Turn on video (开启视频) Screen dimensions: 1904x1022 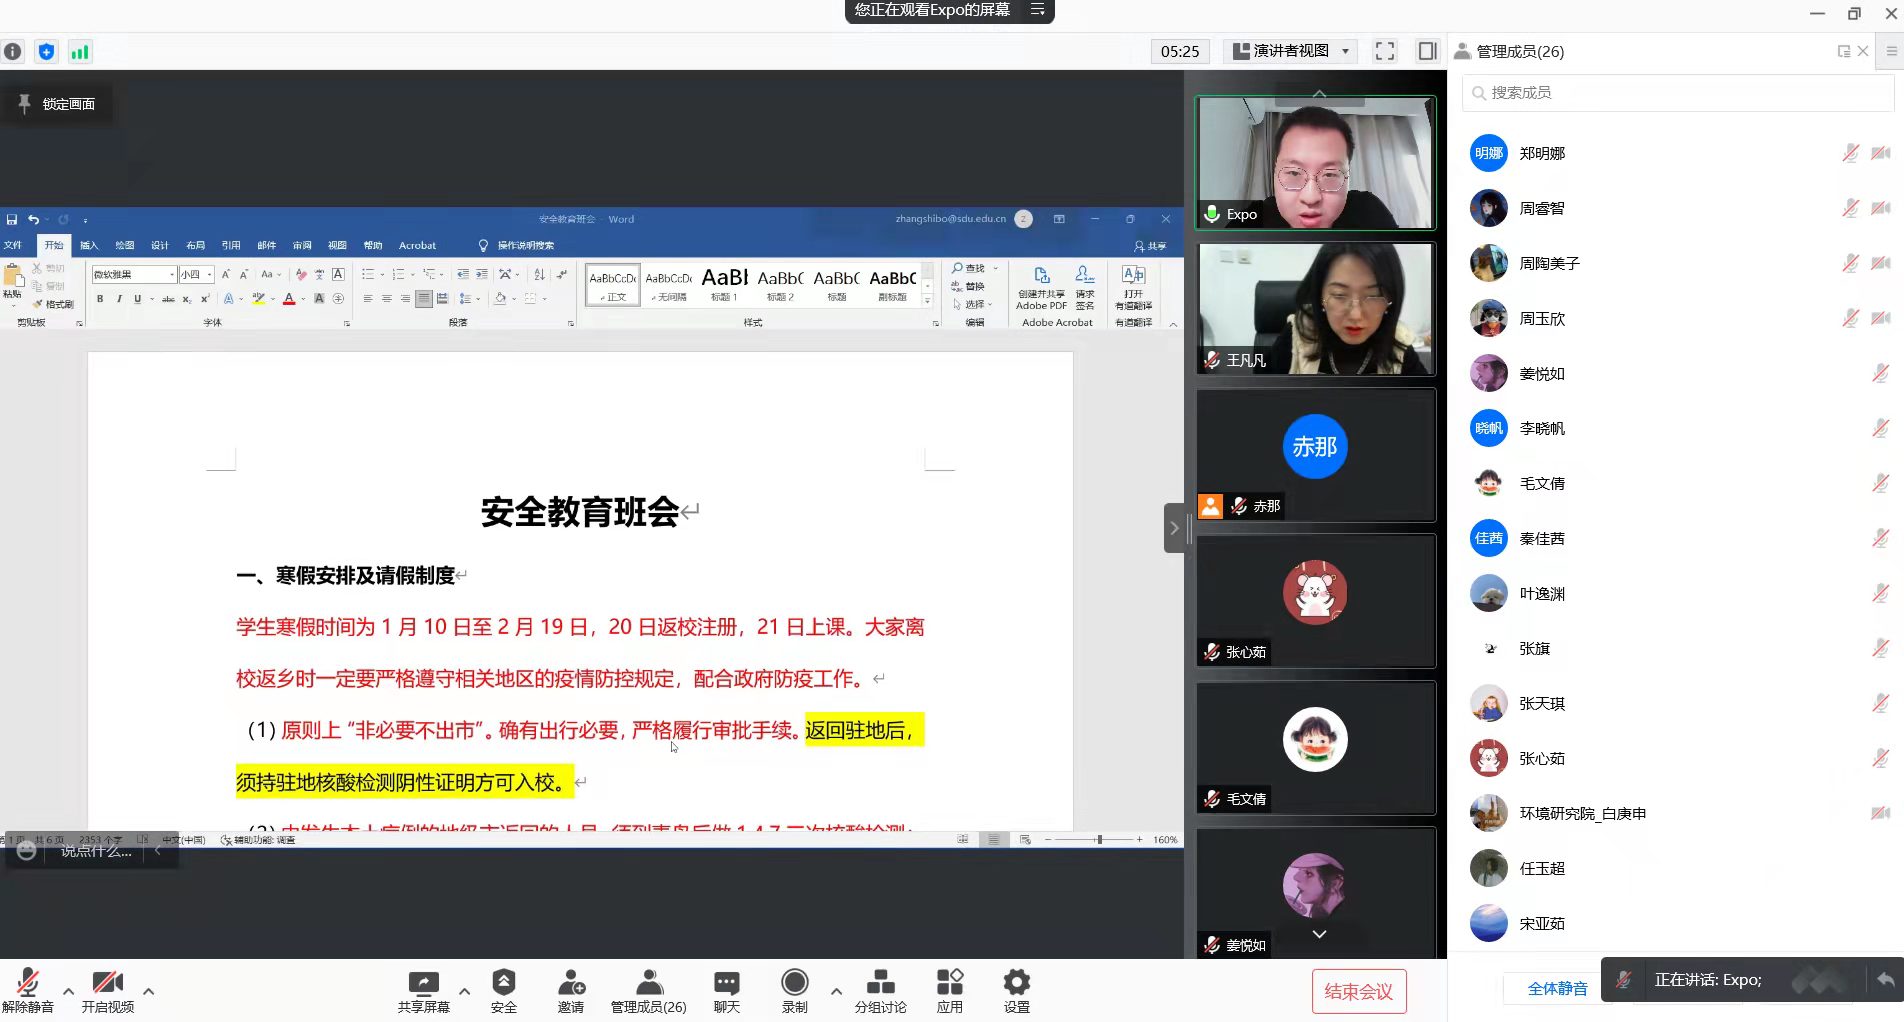107,990
